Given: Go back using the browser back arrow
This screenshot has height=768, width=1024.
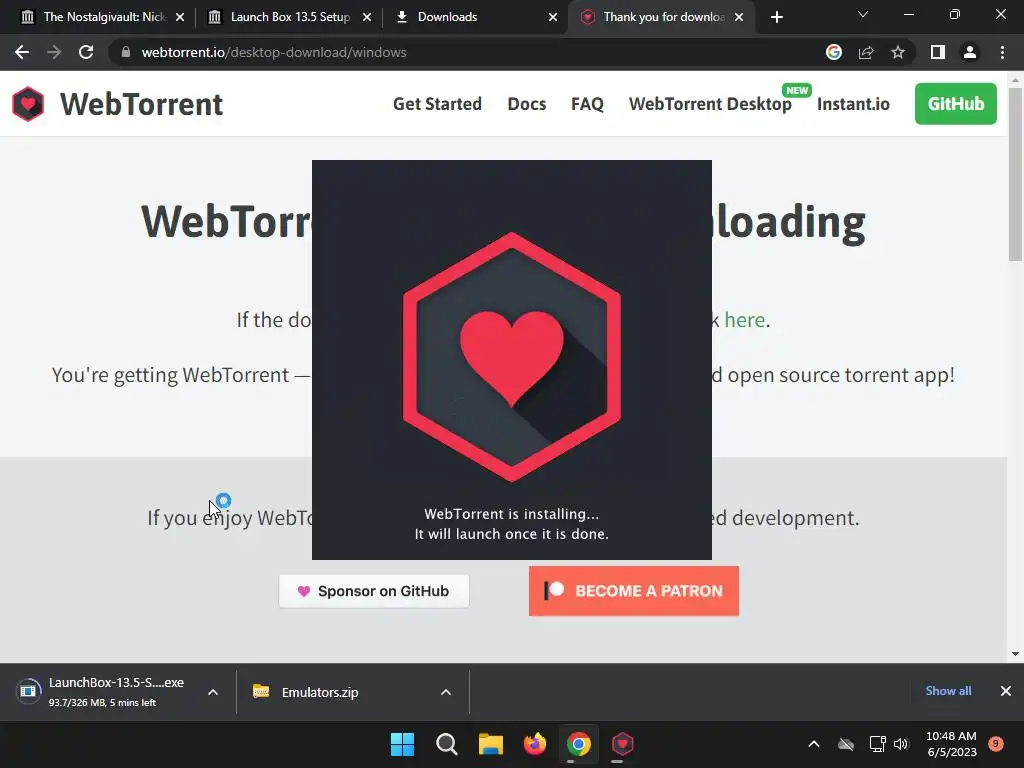Looking at the screenshot, I should point(22,52).
